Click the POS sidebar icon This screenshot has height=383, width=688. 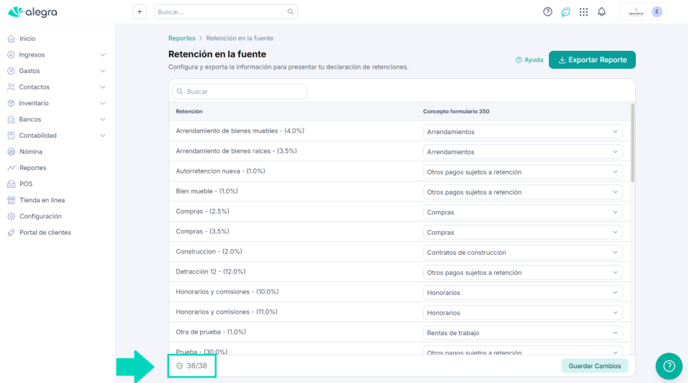coord(11,184)
